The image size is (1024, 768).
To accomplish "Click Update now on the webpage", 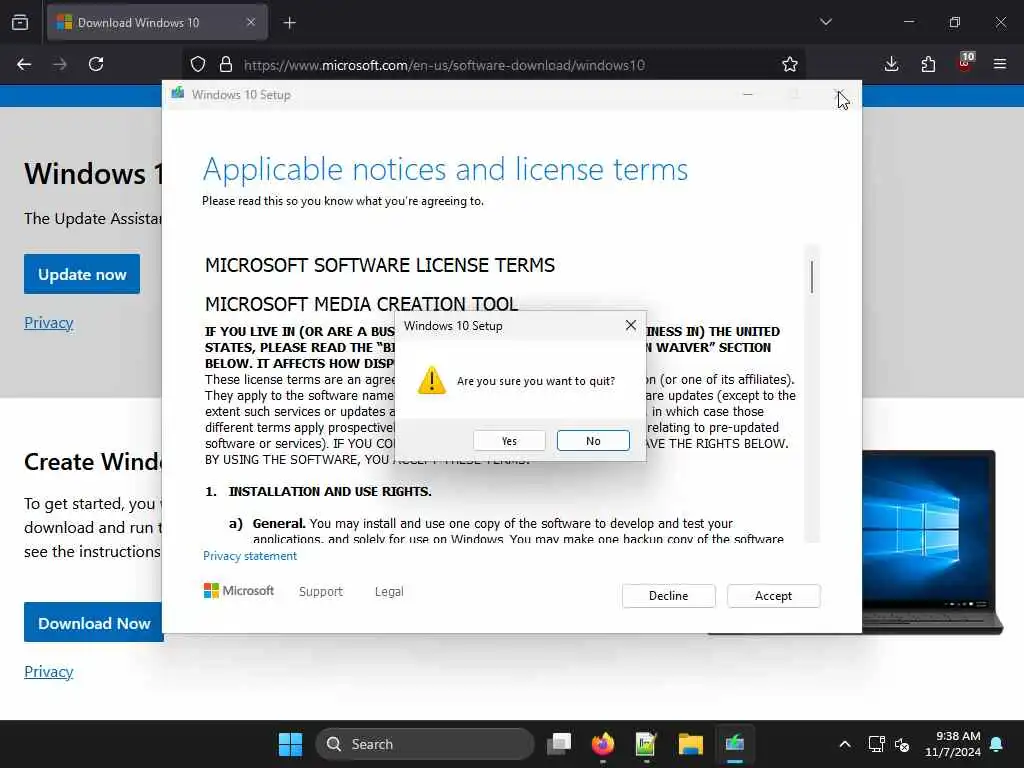I will [x=82, y=274].
